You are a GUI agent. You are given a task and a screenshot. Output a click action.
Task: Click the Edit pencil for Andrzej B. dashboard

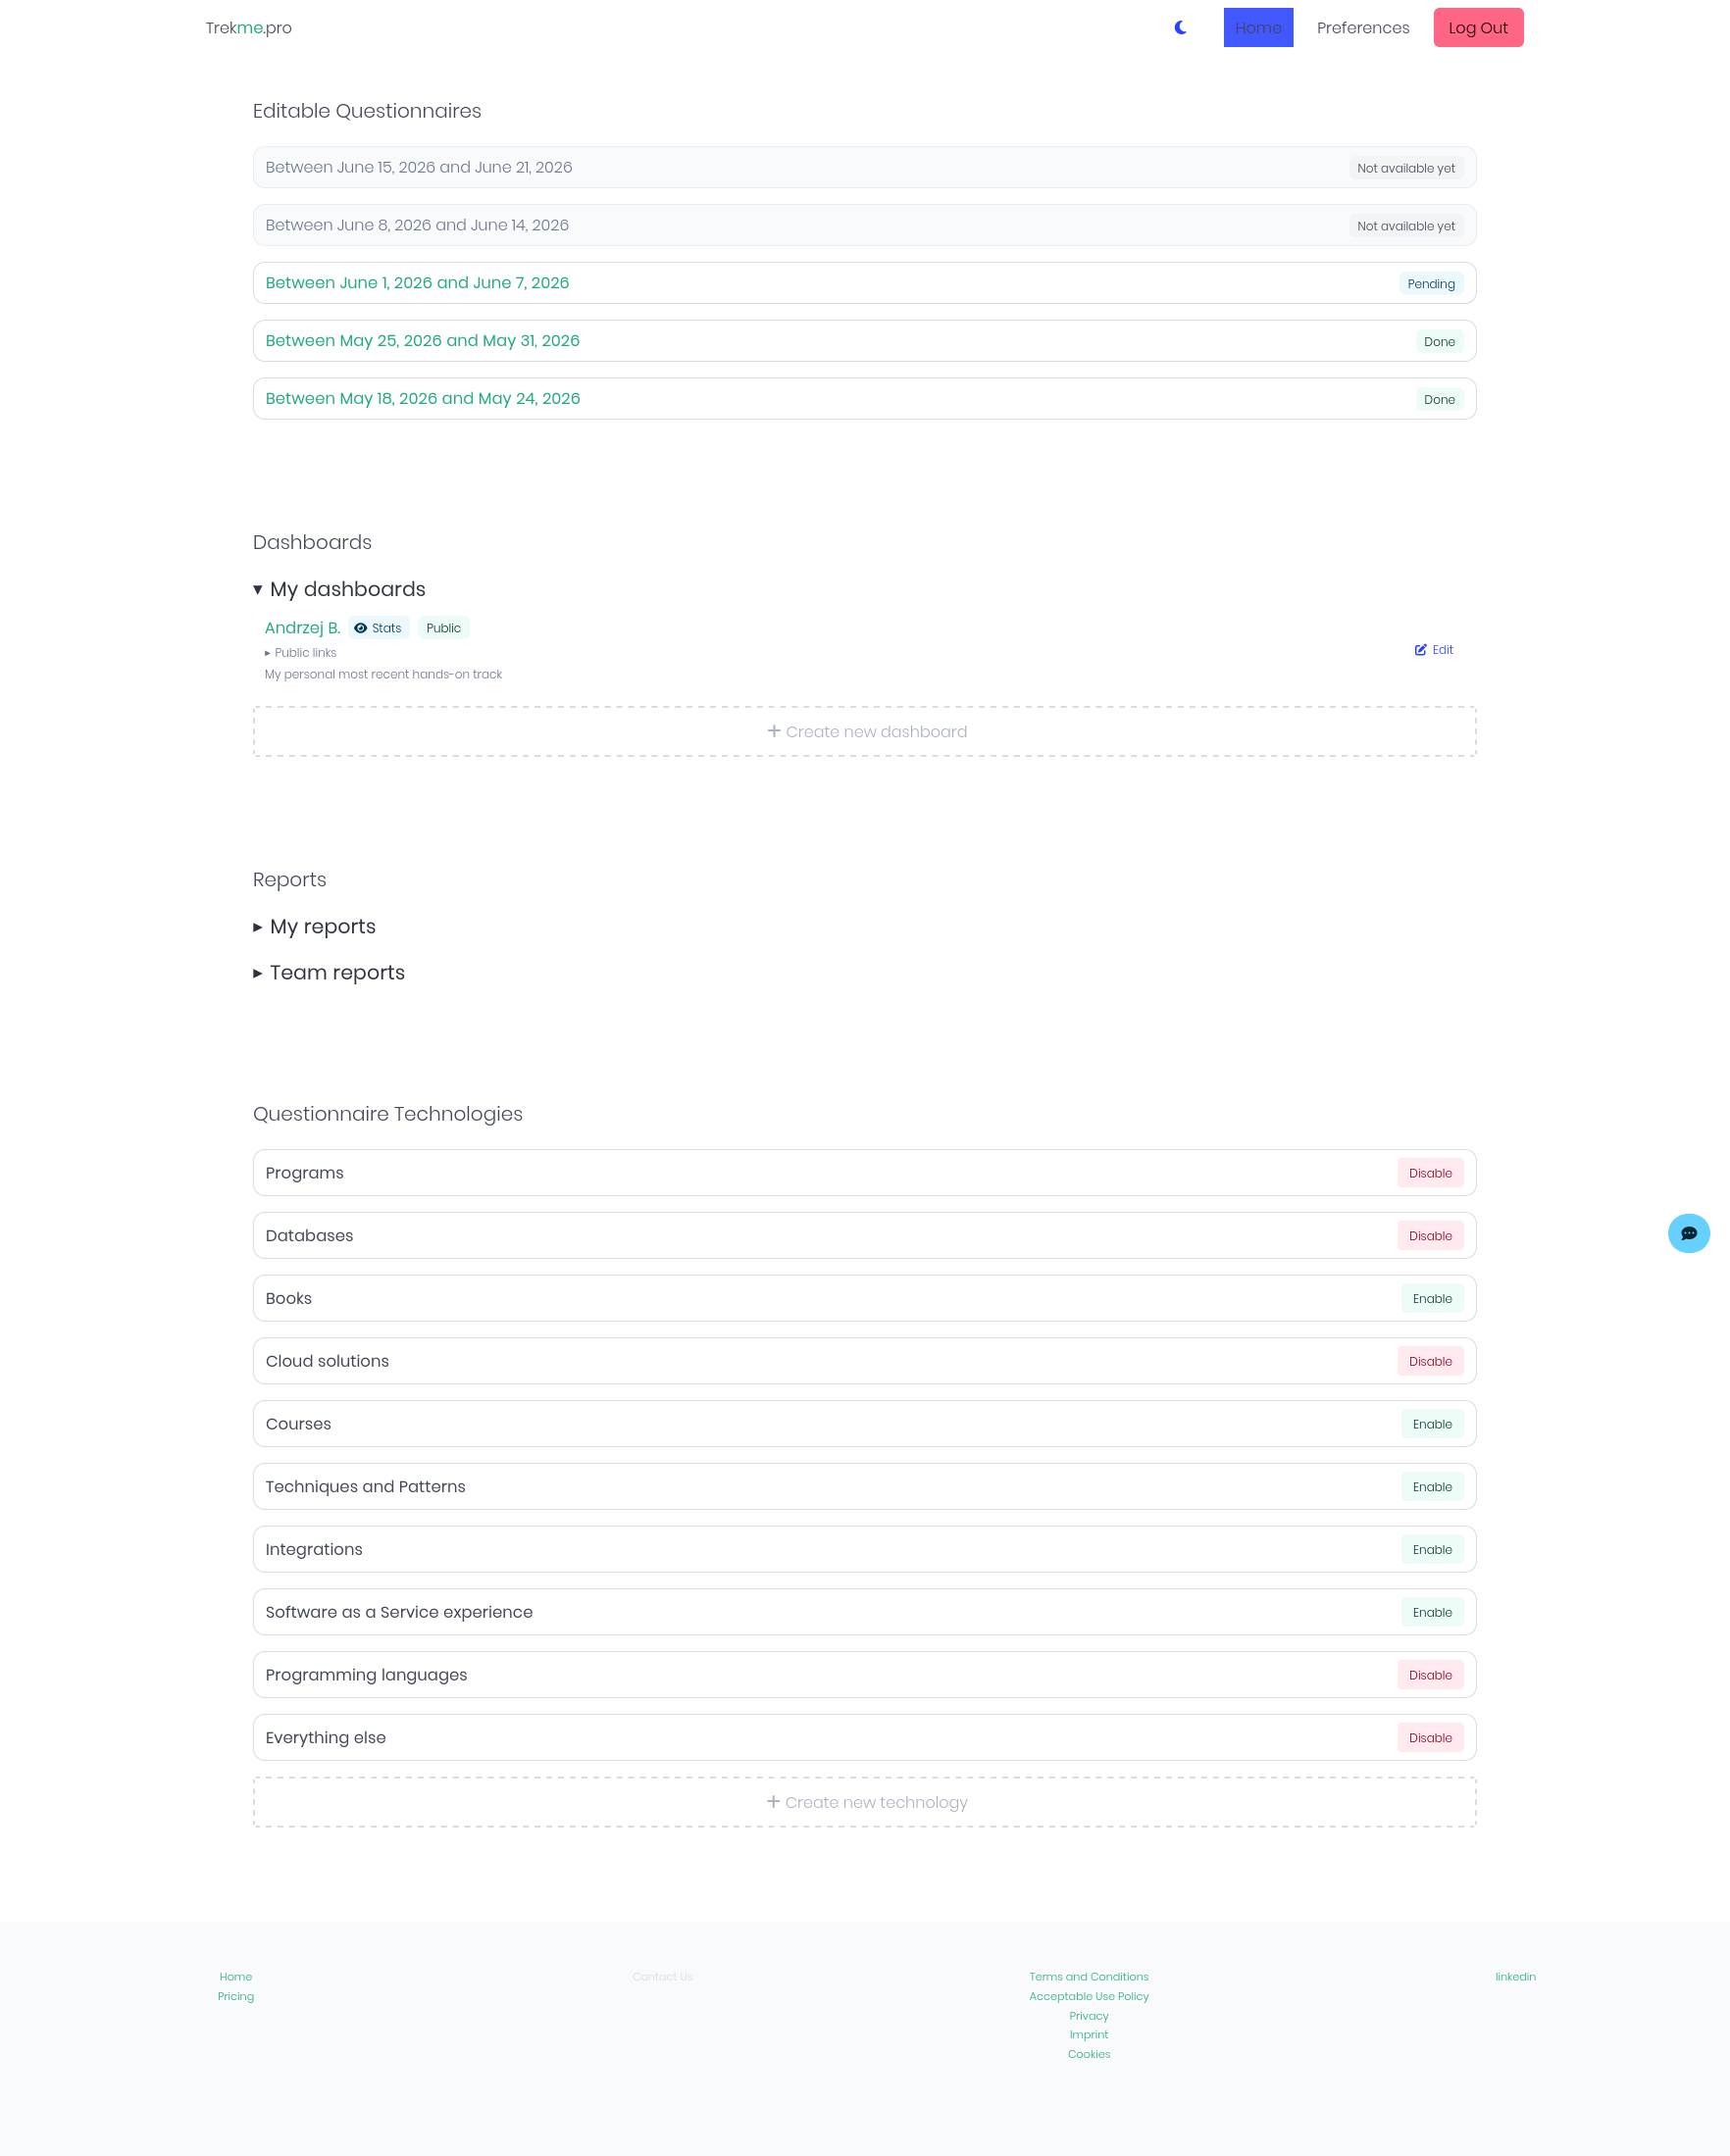pyautogui.click(x=1433, y=650)
